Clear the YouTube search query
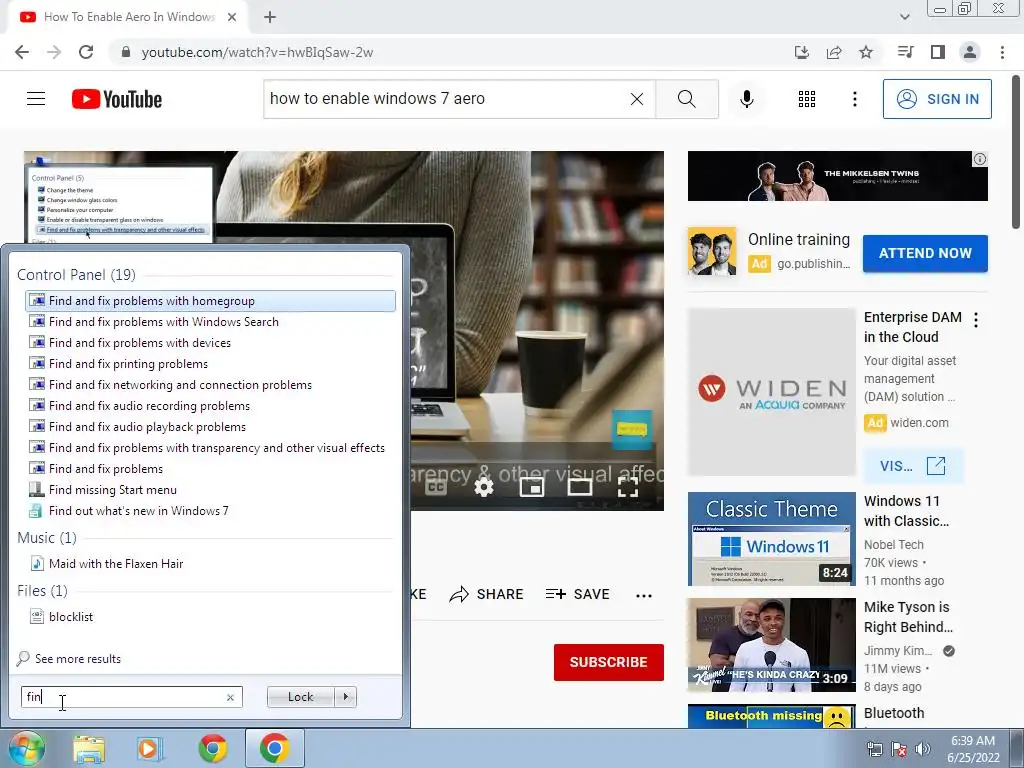Screen dimensions: 1024x768 pos(637,99)
